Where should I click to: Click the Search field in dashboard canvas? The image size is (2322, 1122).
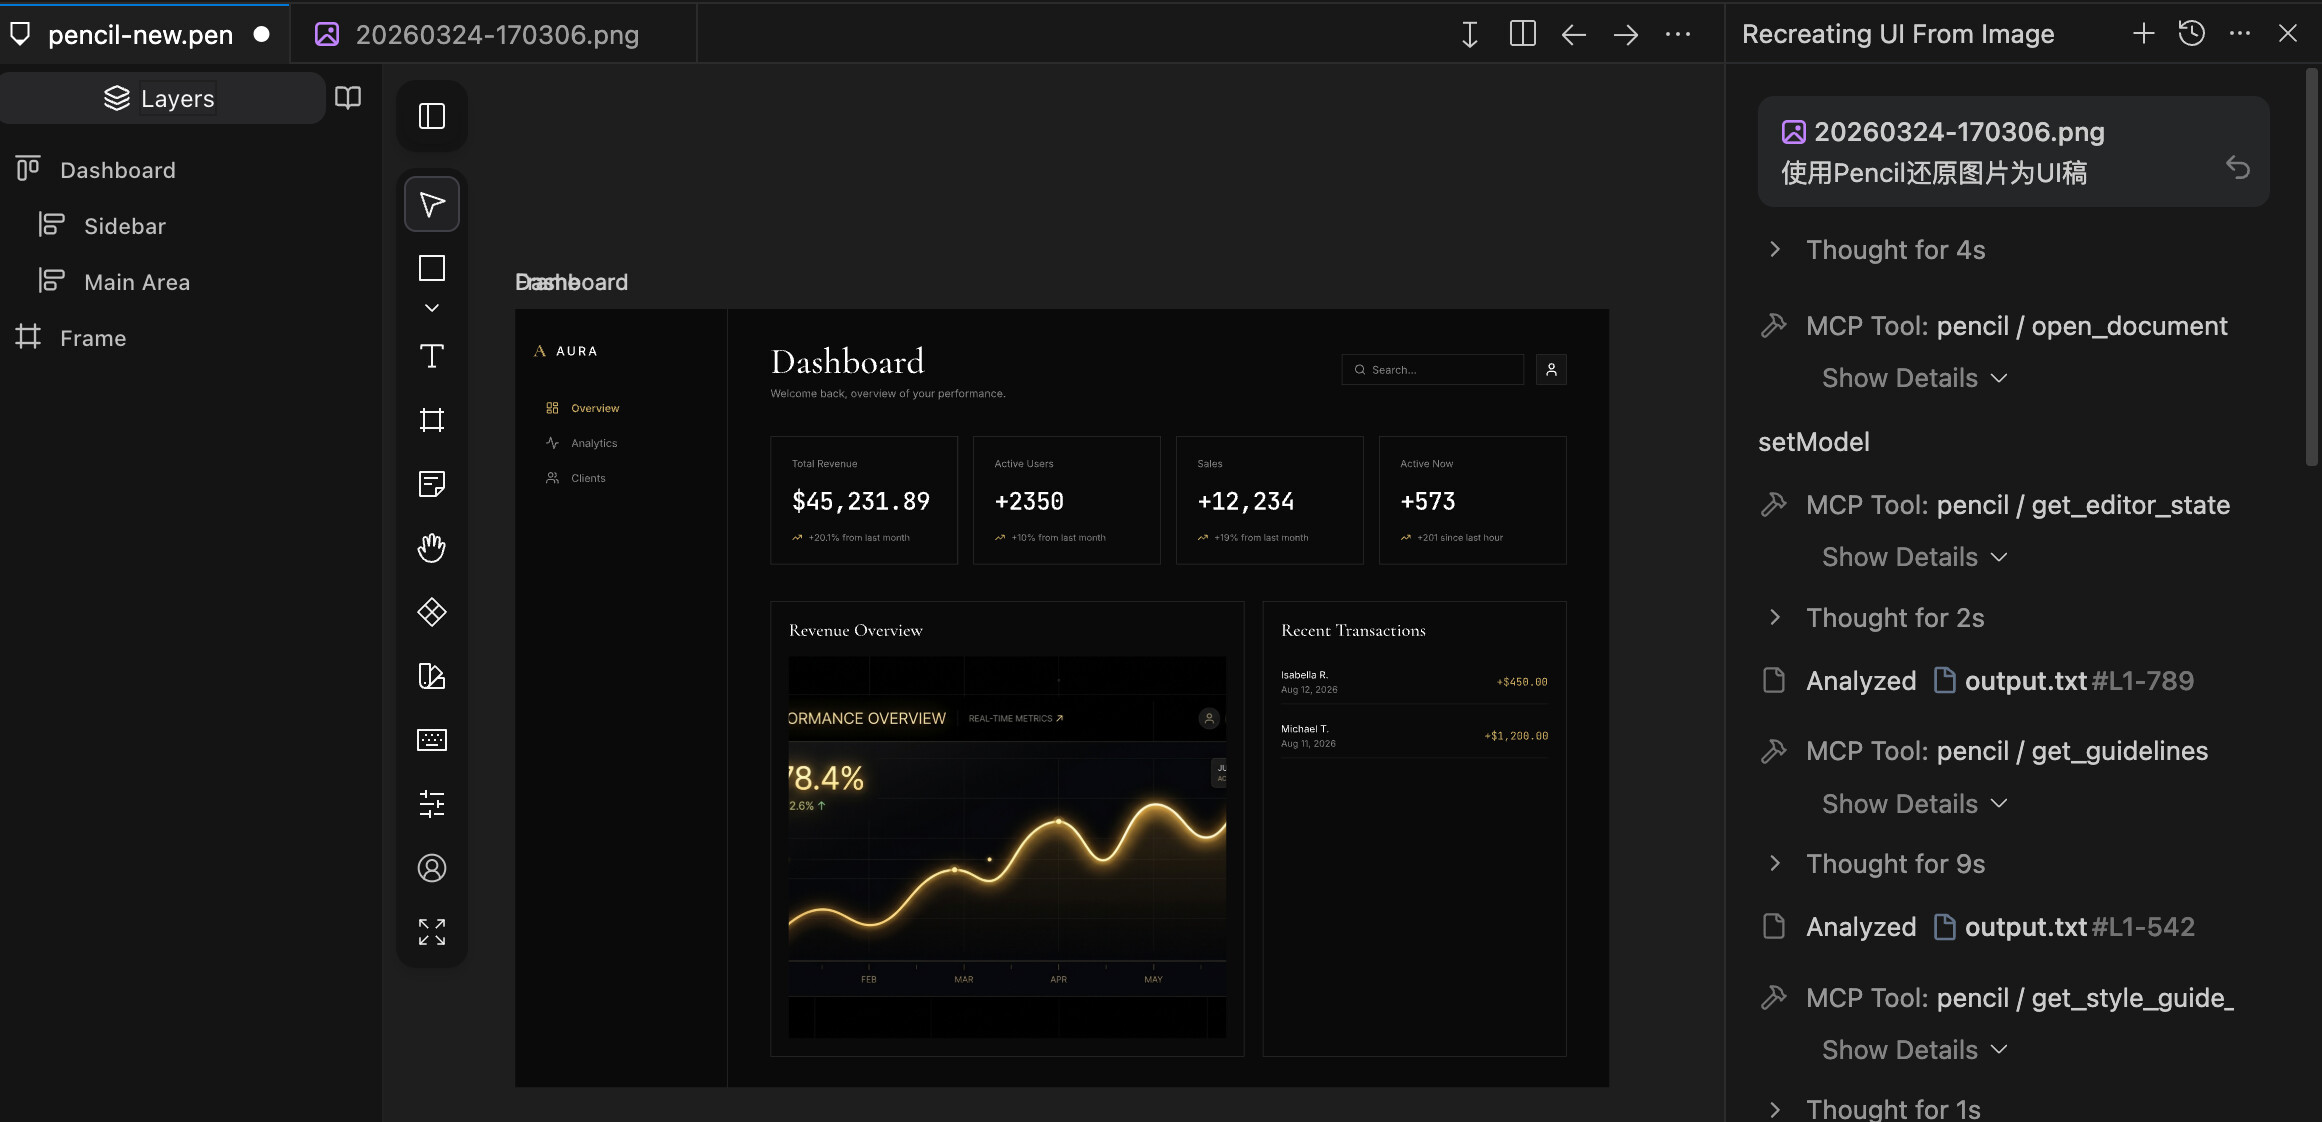pos(1432,370)
